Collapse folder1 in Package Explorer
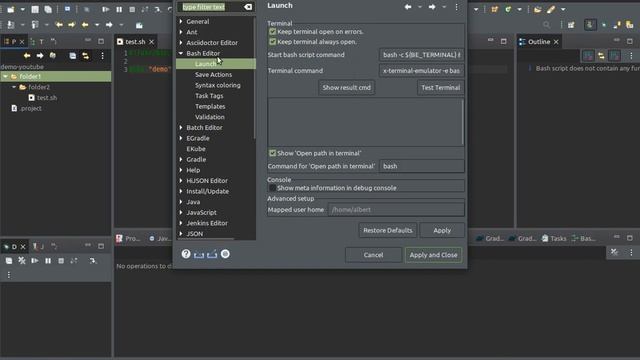 coord(5,76)
